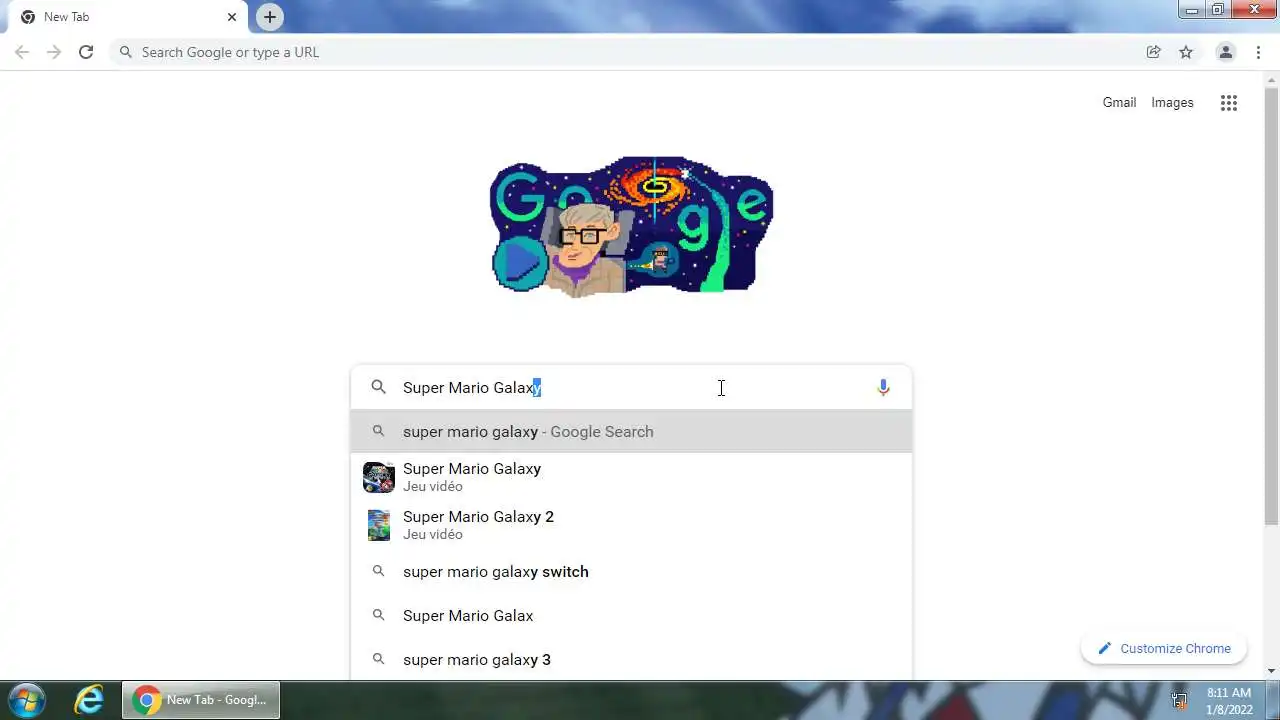Click the system tray notification icon
This screenshot has width=1280, height=720.
pos(1179,700)
